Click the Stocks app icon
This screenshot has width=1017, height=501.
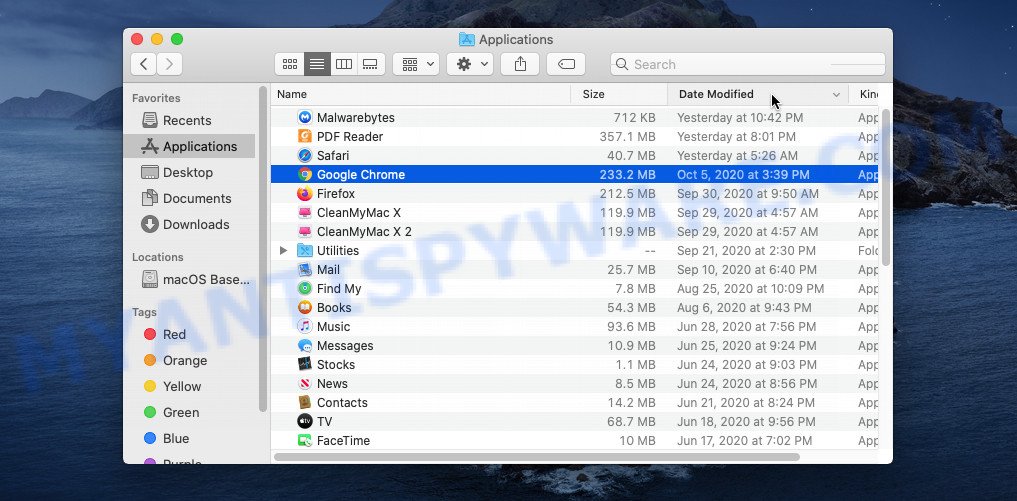pos(305,365)
